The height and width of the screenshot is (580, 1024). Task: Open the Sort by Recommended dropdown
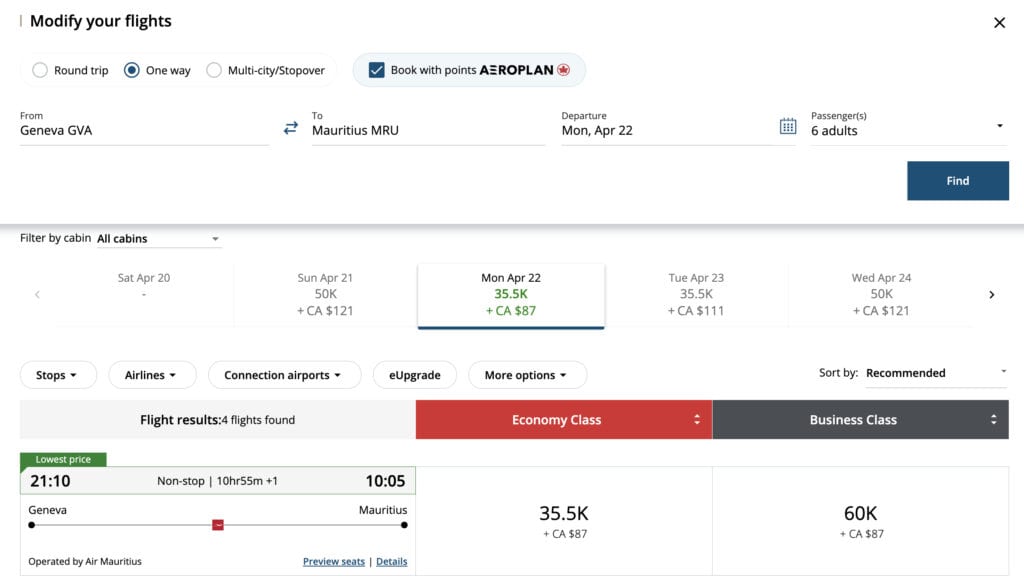pos(934,372)
